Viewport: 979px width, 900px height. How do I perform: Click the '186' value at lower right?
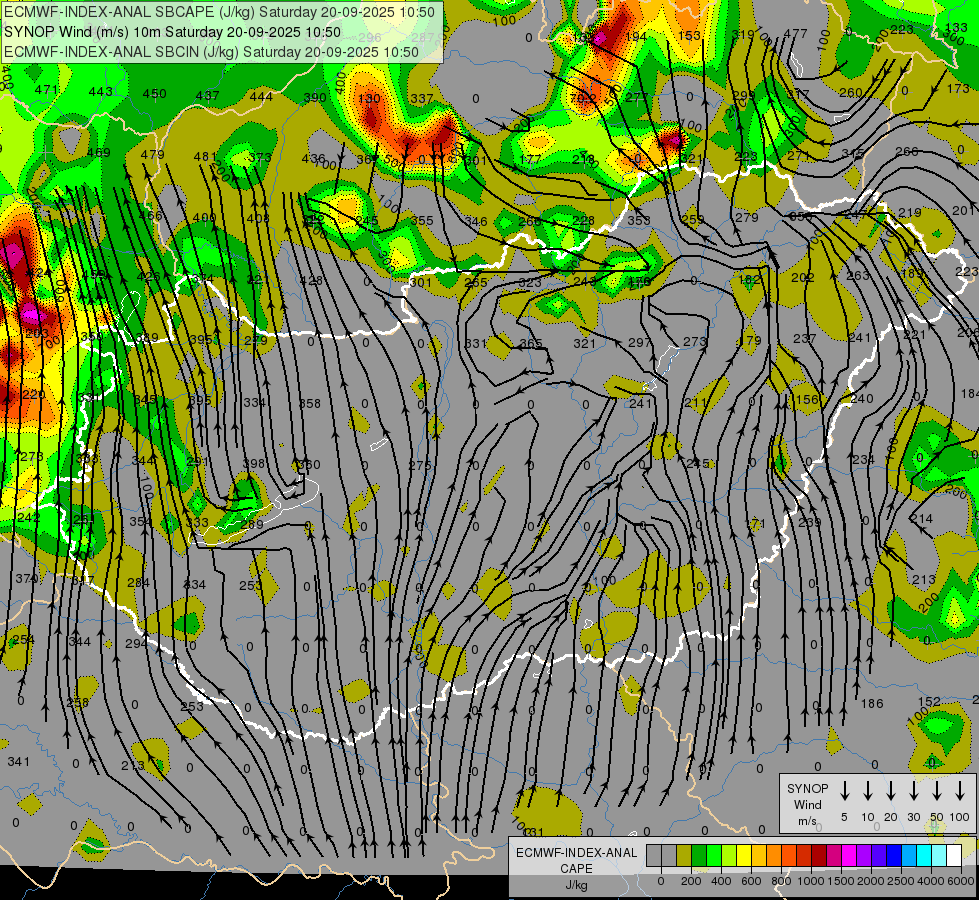click(x=872, y=704)
